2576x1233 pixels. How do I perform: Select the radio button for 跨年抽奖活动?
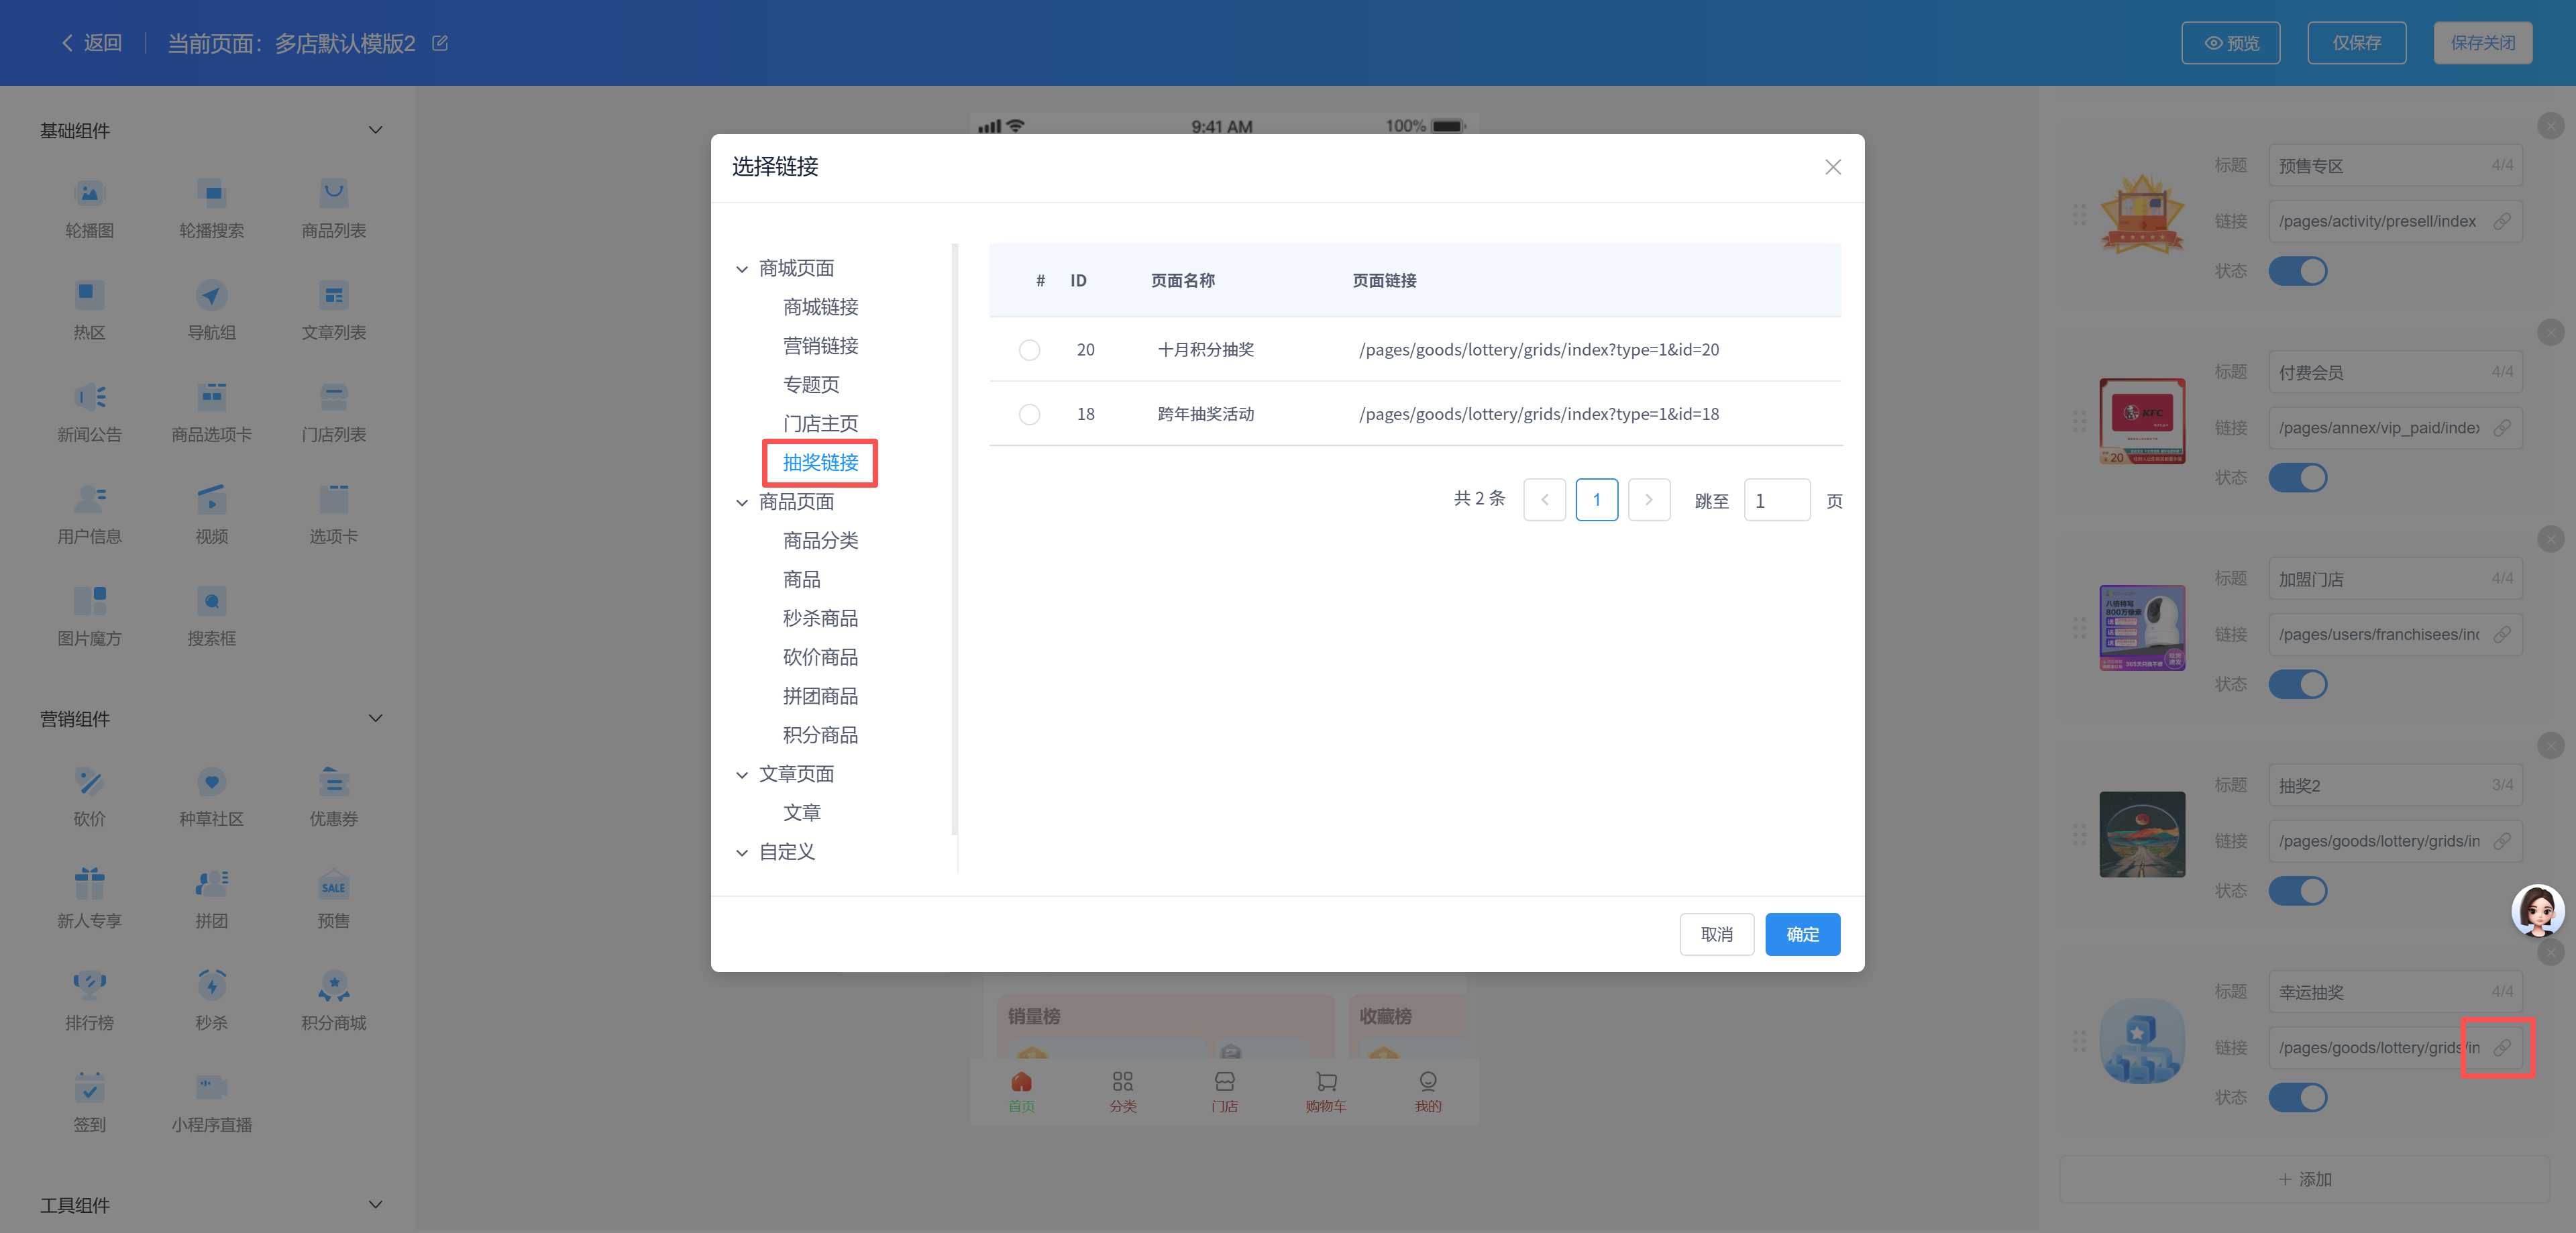point(1029,414)
